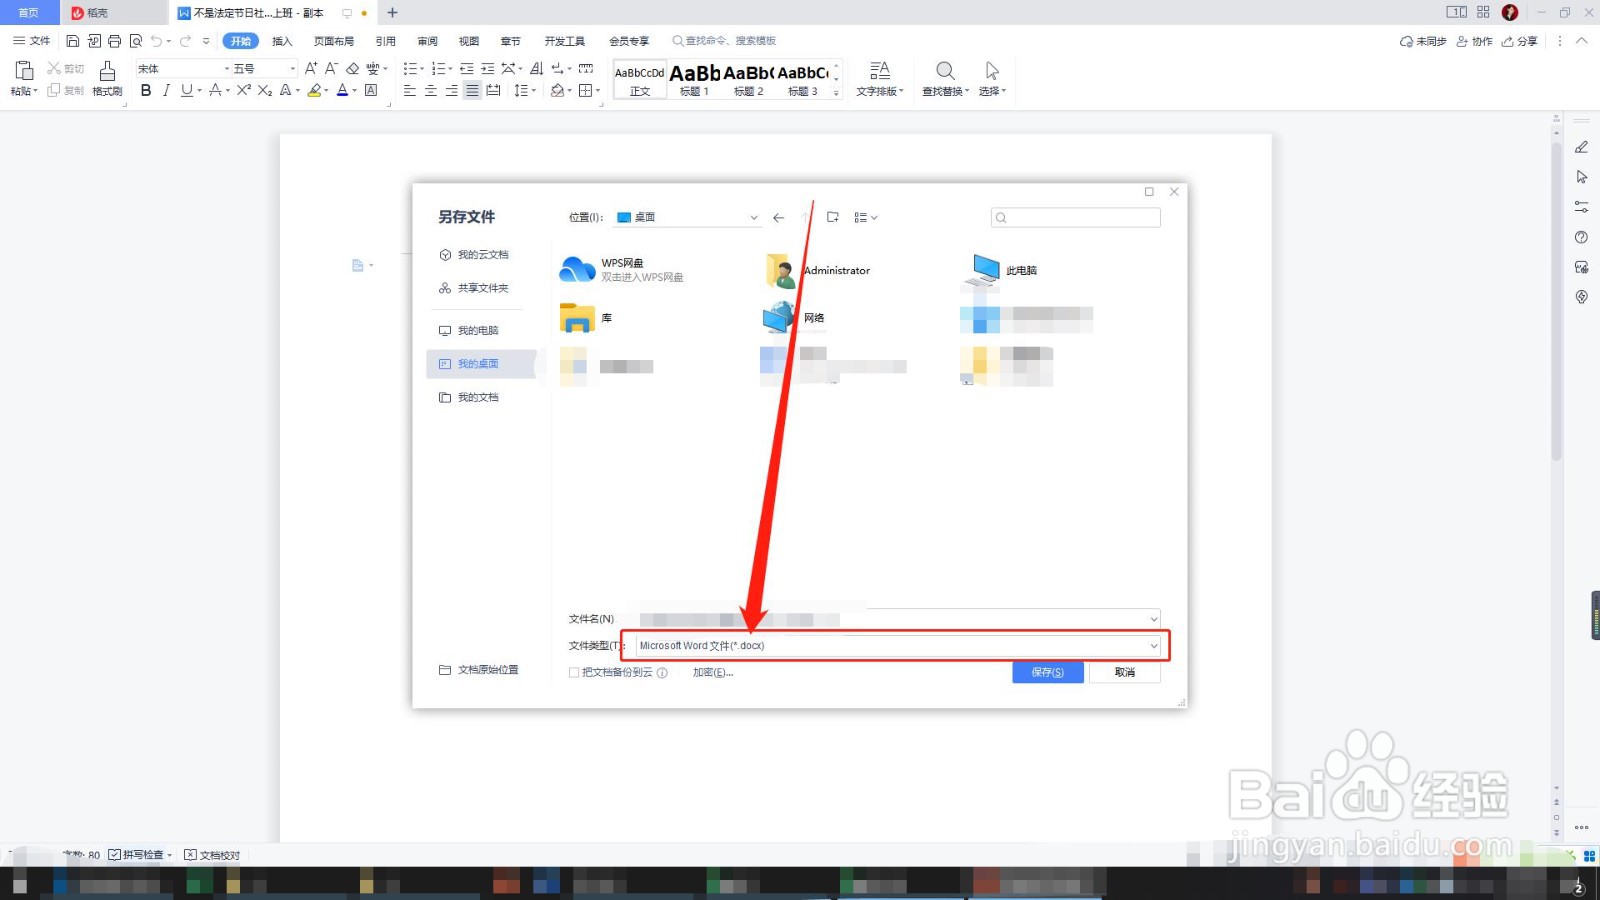Check the 把文档备份到云 checkbox
Screen dimensions: 1600x900
[x=574, y=673]
